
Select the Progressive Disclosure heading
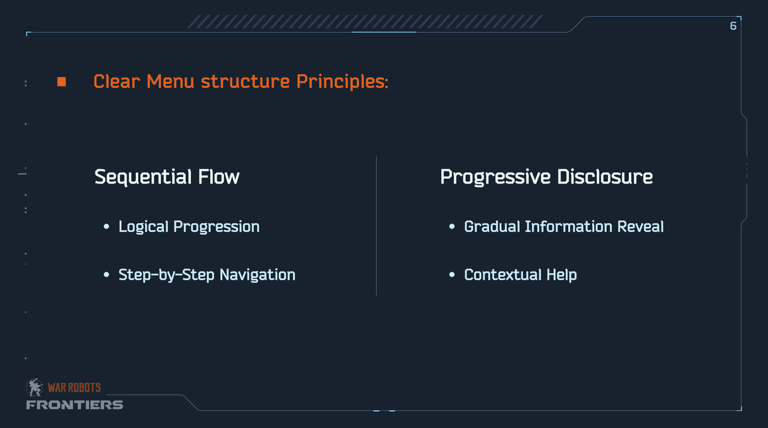pos(546,177)
